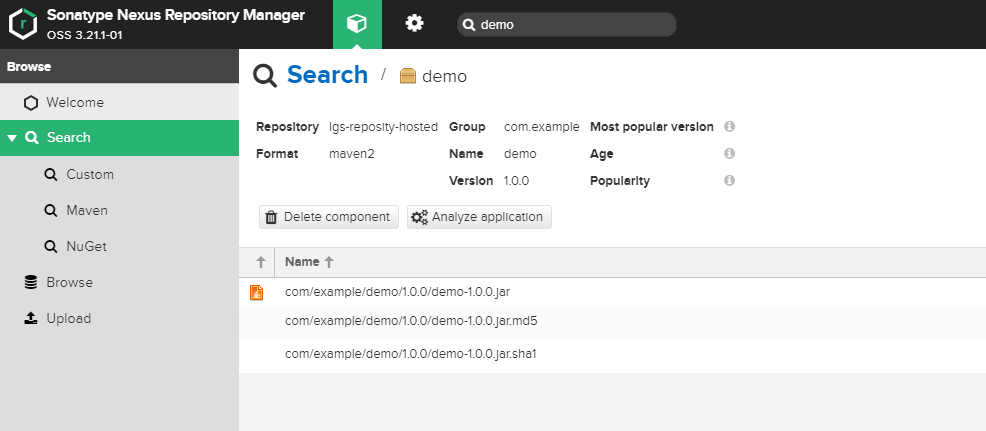Open the Browse mode cube icon

(x=357, y=24)
